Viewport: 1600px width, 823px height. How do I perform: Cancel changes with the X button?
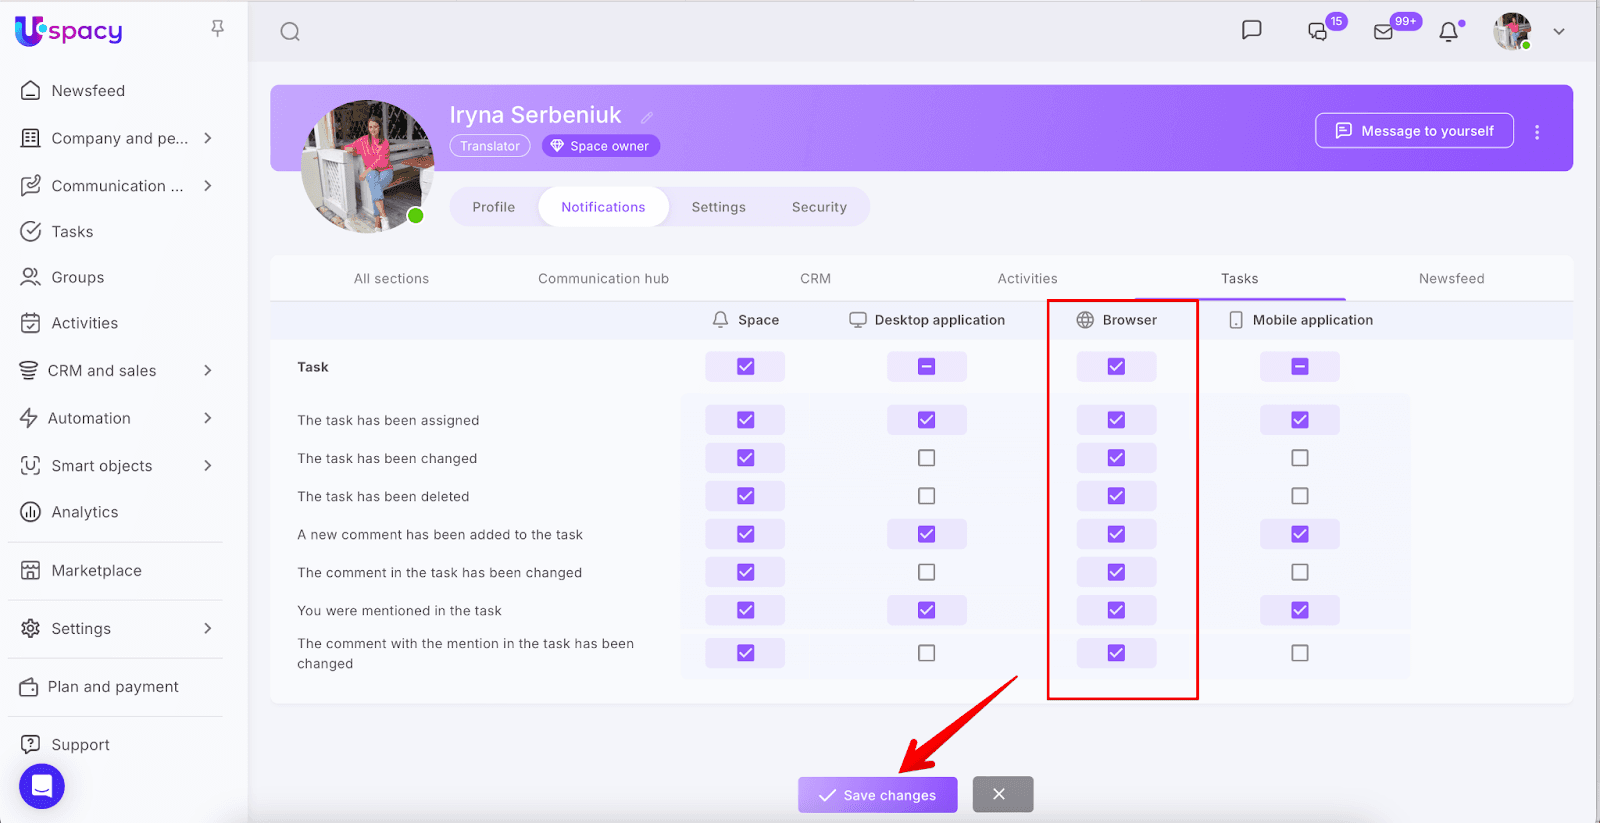[1002, 794]
